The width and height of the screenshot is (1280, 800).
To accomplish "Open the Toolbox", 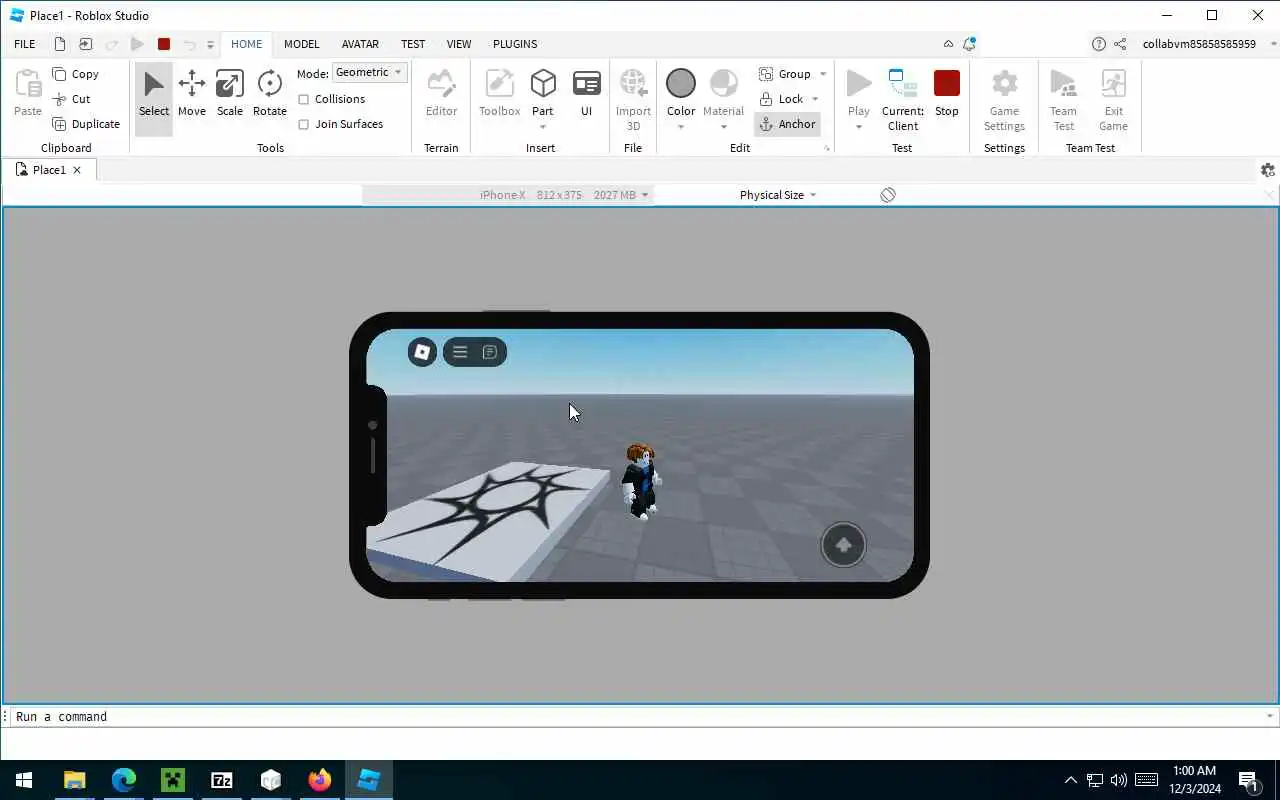I will (x=499, y=95).
